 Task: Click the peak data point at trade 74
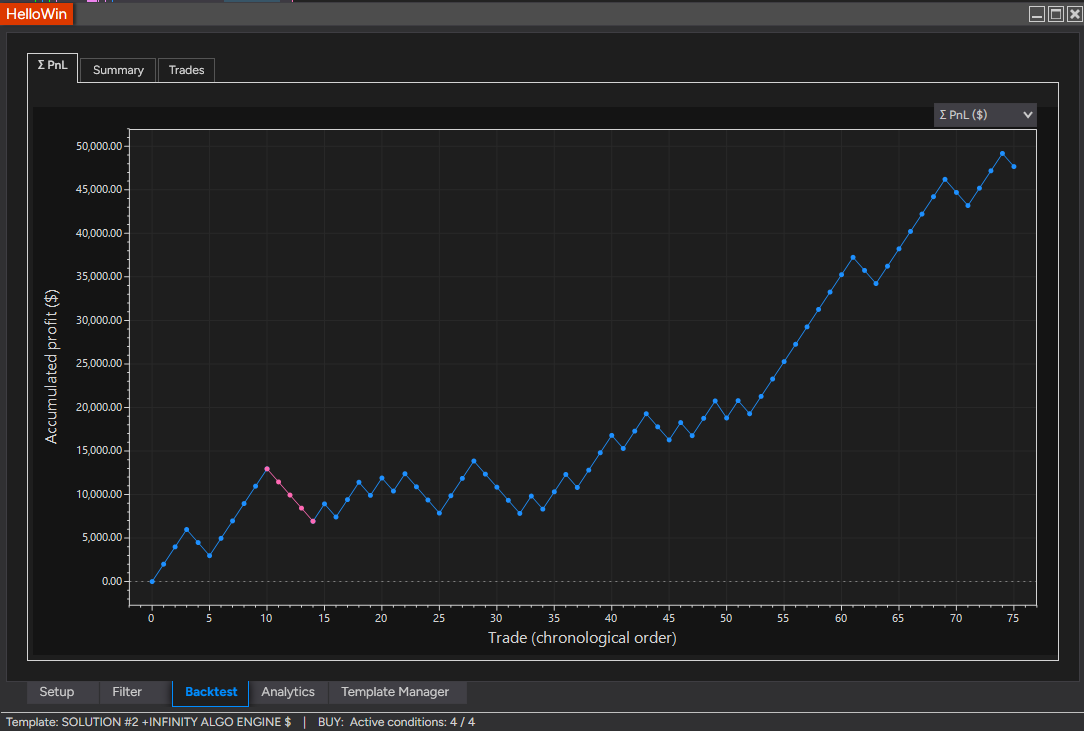coord(1002,154)
